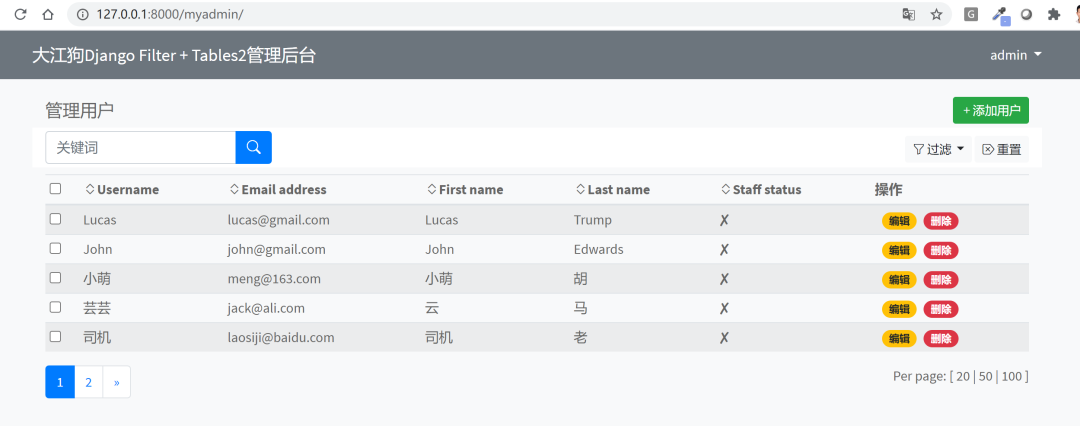Click the green 添加用户 button

(x=990, y=110)
